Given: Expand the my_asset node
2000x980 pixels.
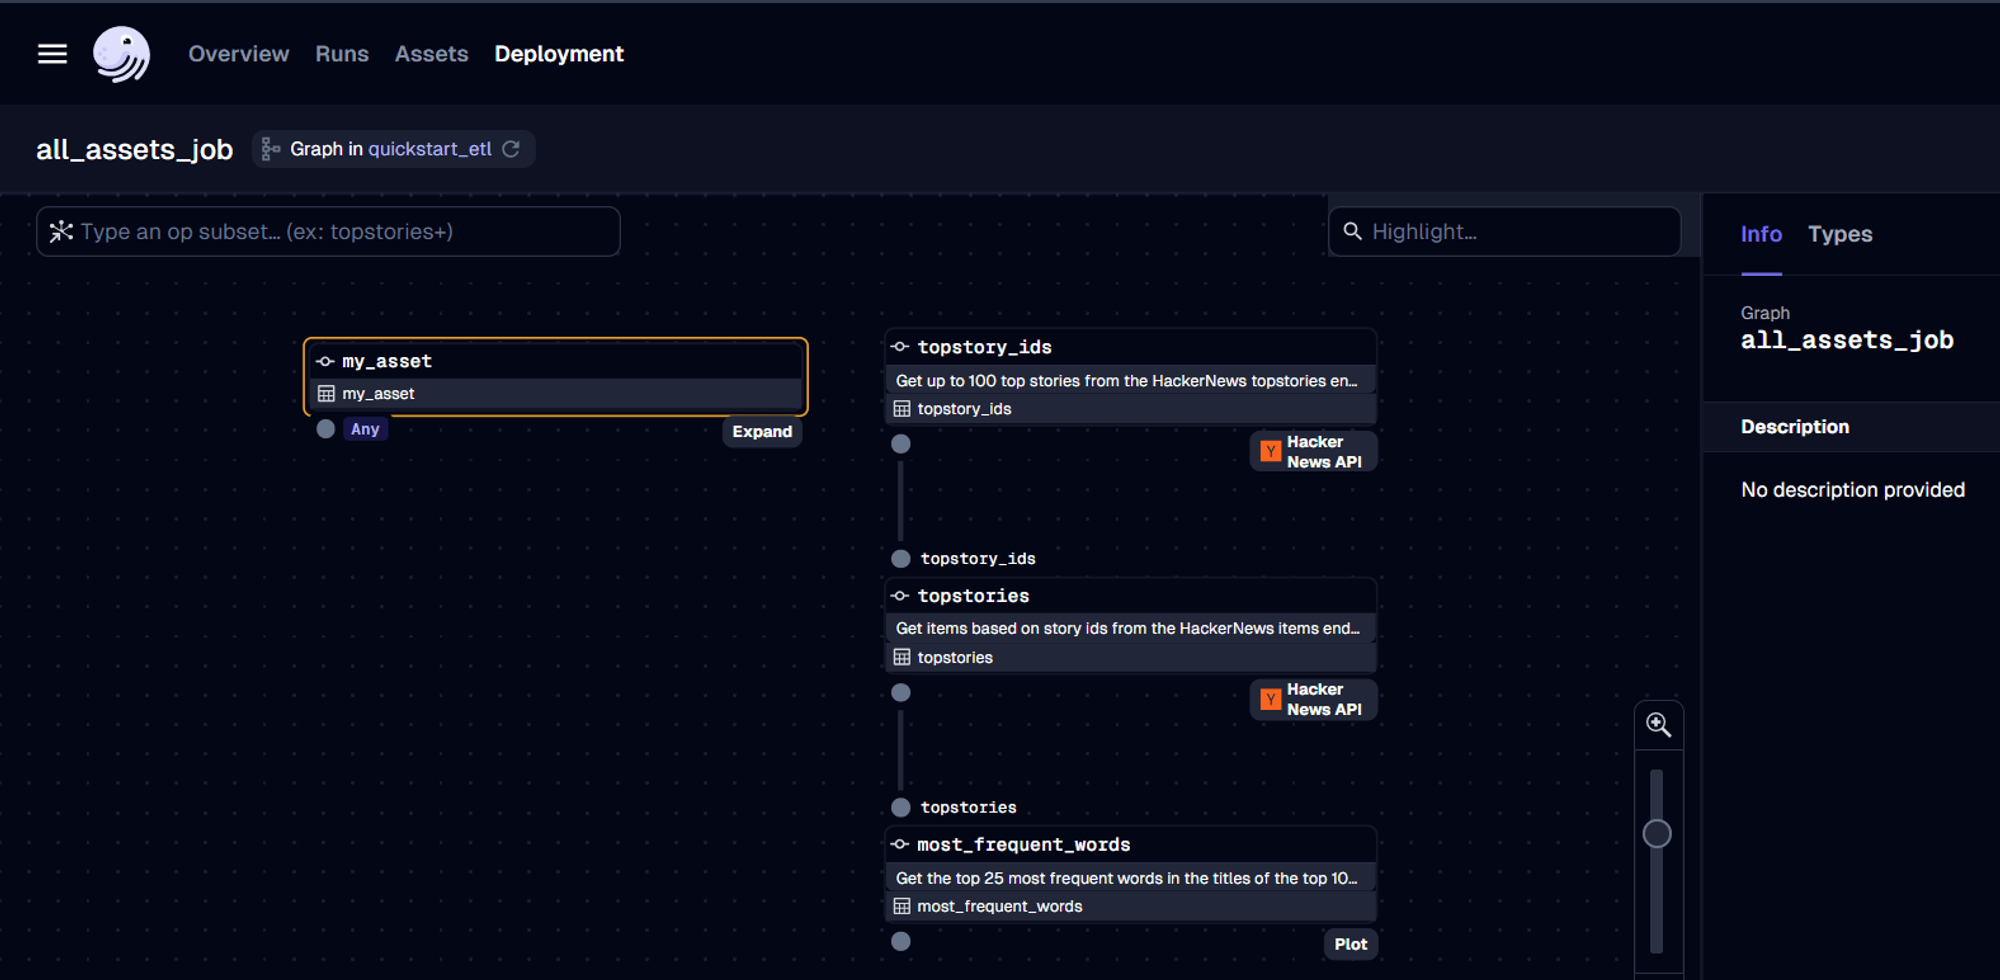Looking at the screenshot, I should (762, 431).
